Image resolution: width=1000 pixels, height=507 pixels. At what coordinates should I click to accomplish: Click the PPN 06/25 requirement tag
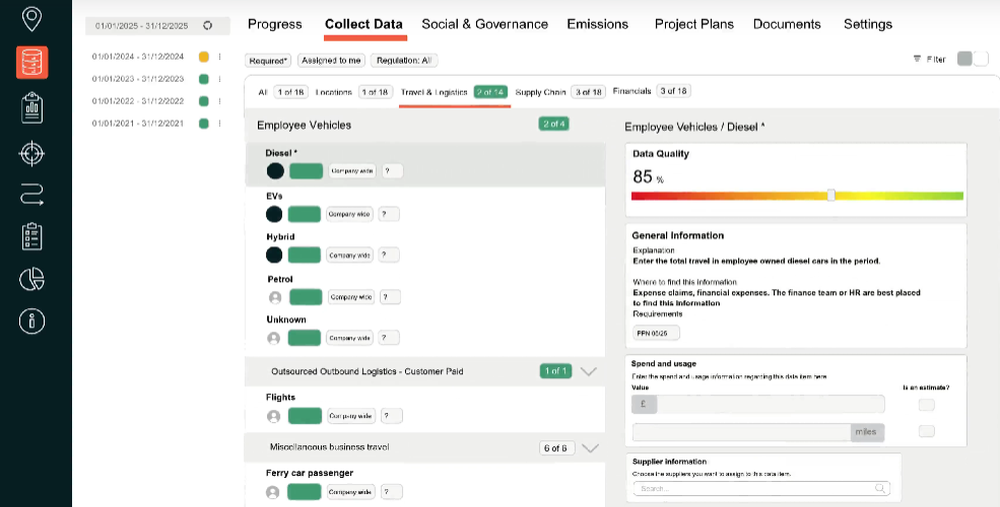[x=656, y=333]
